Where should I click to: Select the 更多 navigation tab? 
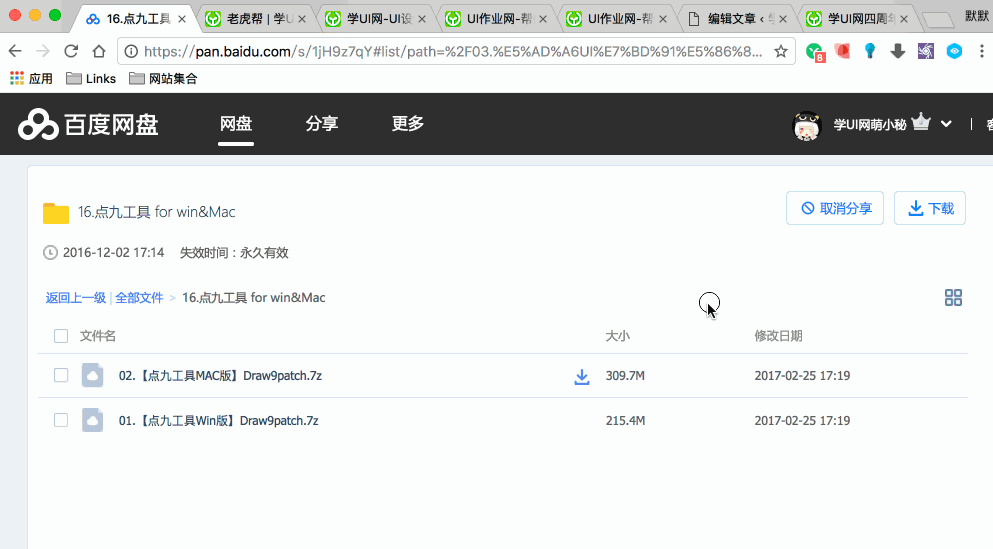[x=407, y=123]
